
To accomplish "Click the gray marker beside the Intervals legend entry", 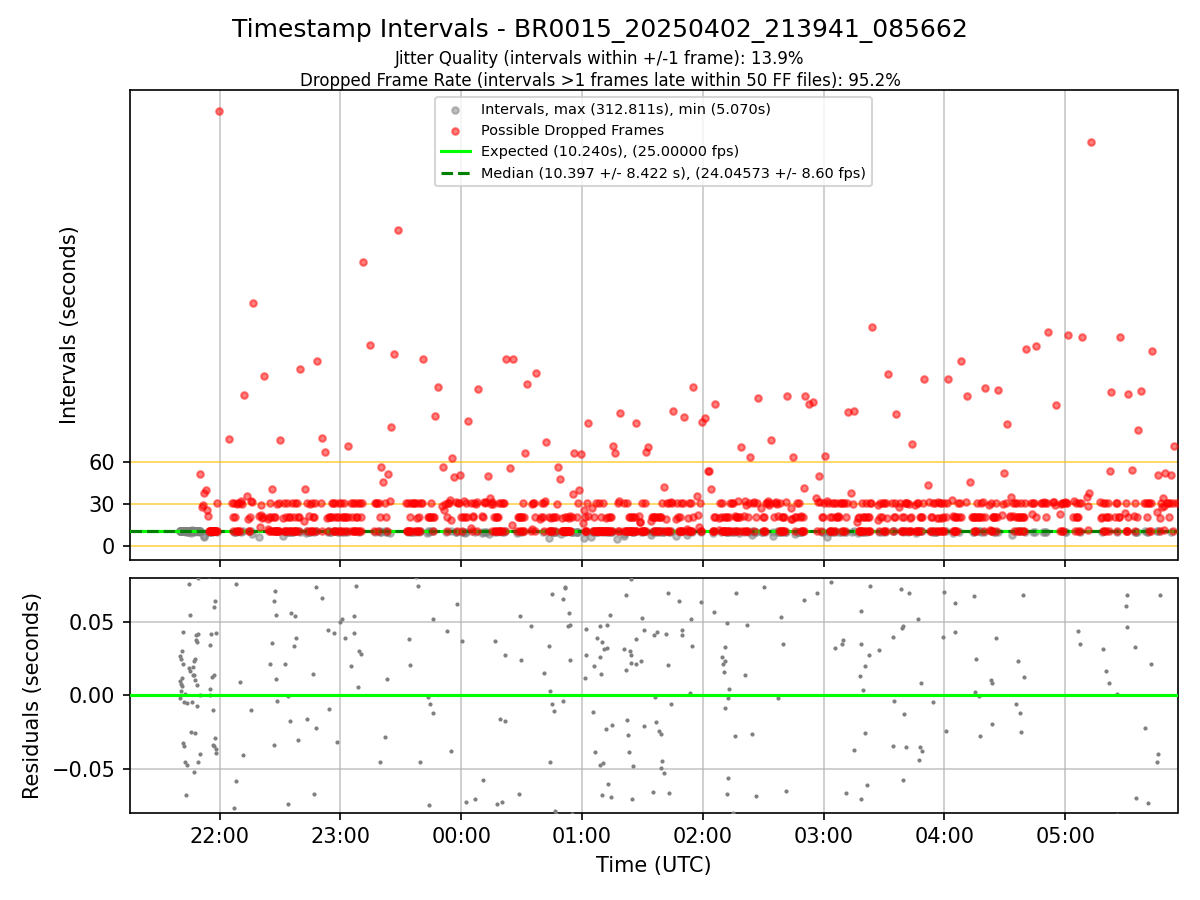I will click(x=456, y=110).
